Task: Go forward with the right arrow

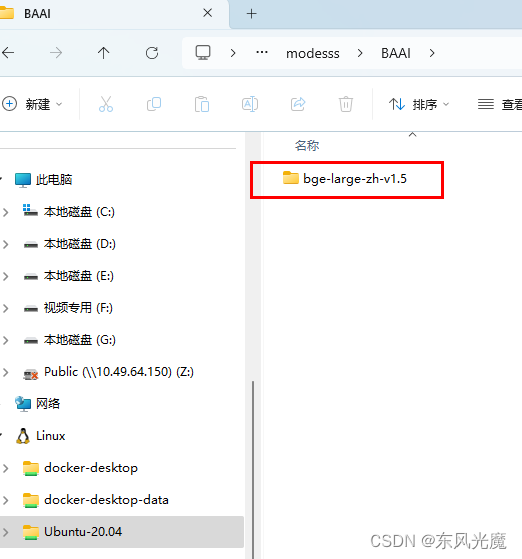Action: click(56, 53)
